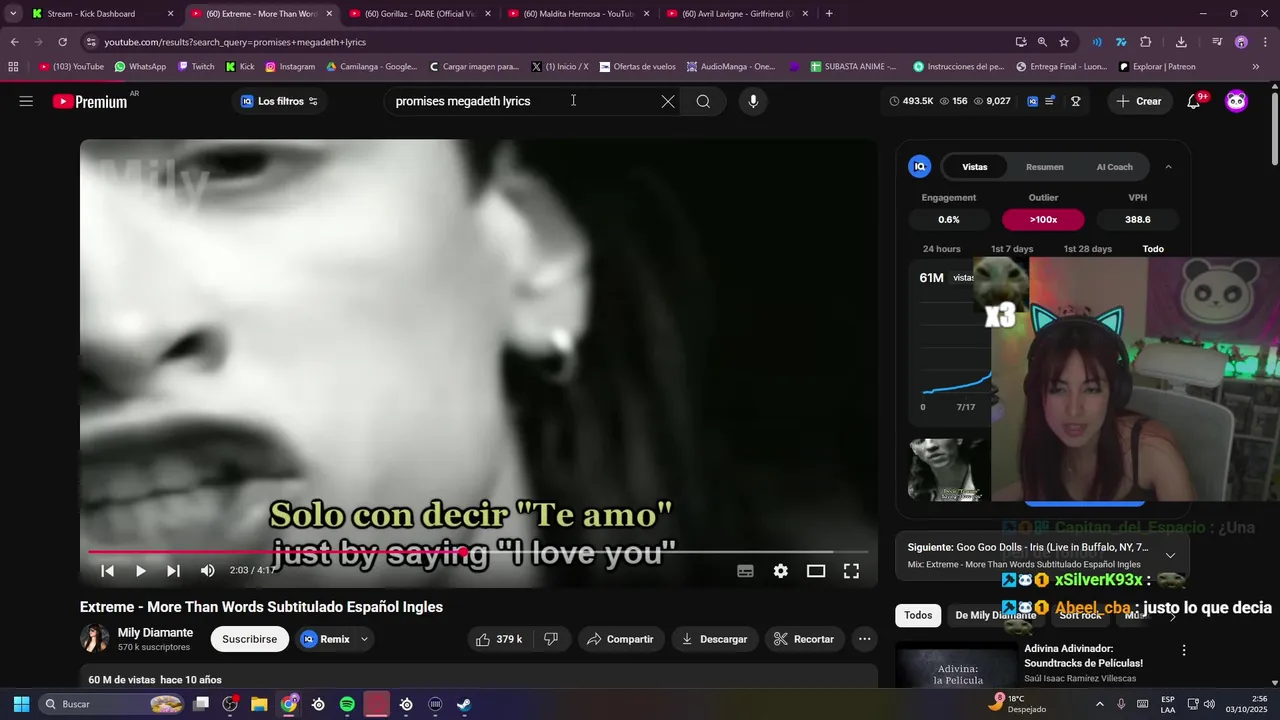Bookmark this page with the star icon
Screen dimensions: 1280x720
(1064, 42)
